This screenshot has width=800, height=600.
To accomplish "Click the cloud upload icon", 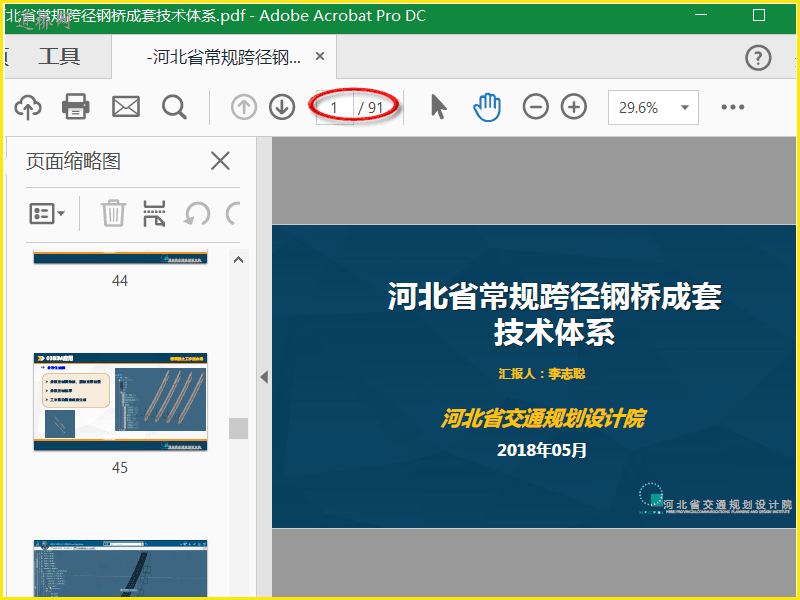I will click(x=28, y=107).
